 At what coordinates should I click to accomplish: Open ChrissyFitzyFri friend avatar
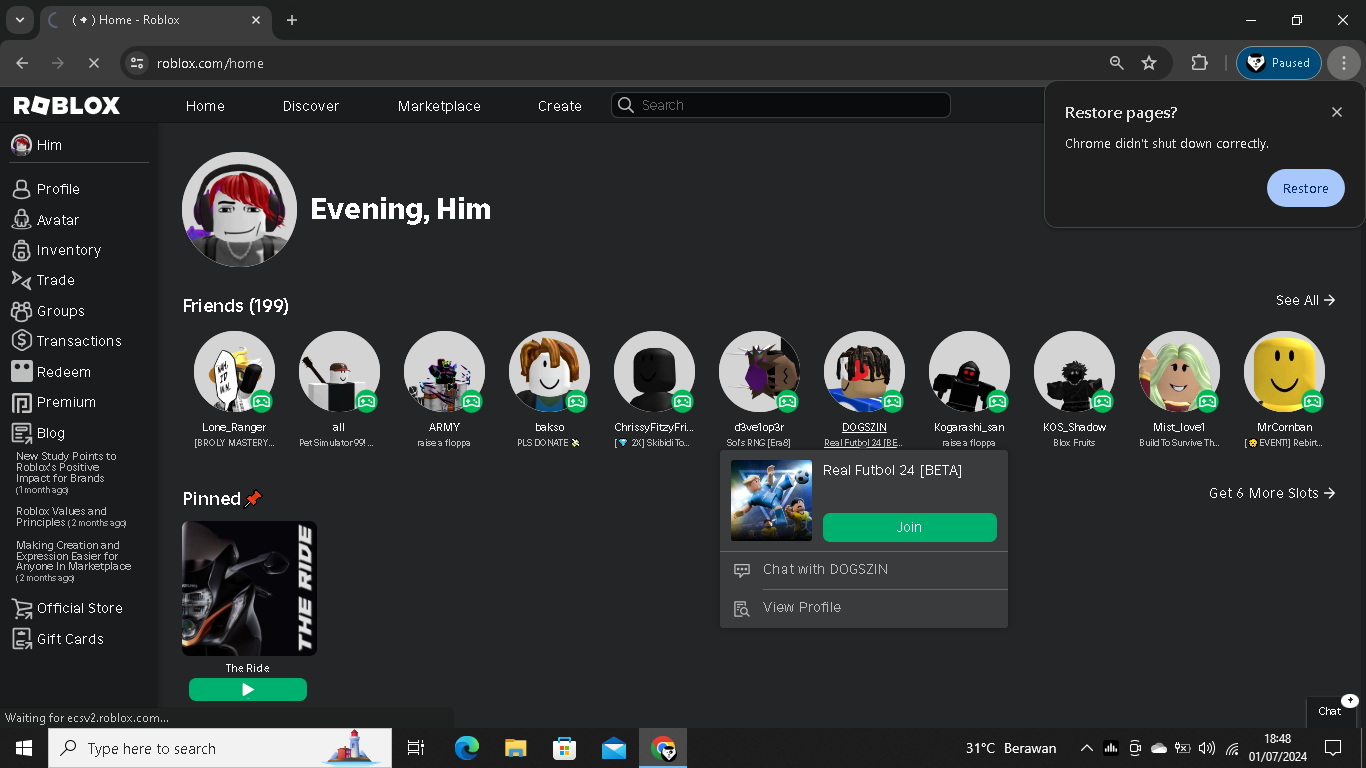[x=654, y=371]
